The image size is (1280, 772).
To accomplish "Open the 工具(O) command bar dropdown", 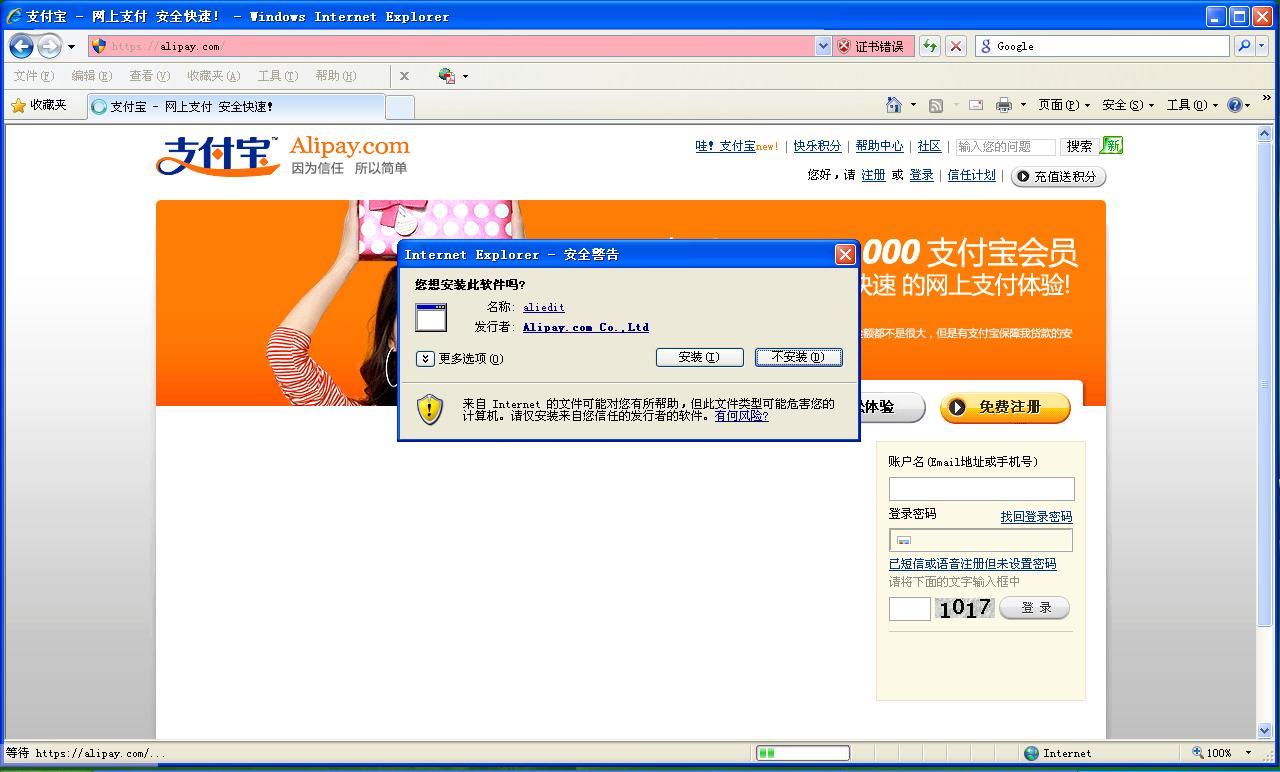I will (1192, 105).
